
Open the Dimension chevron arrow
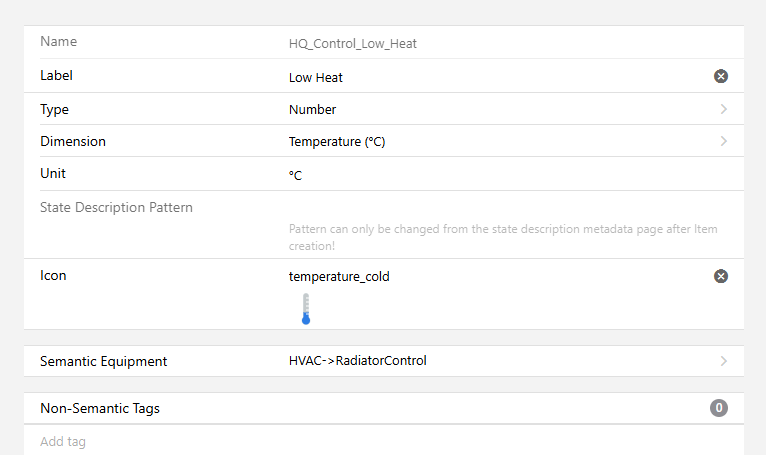point(723,141)
